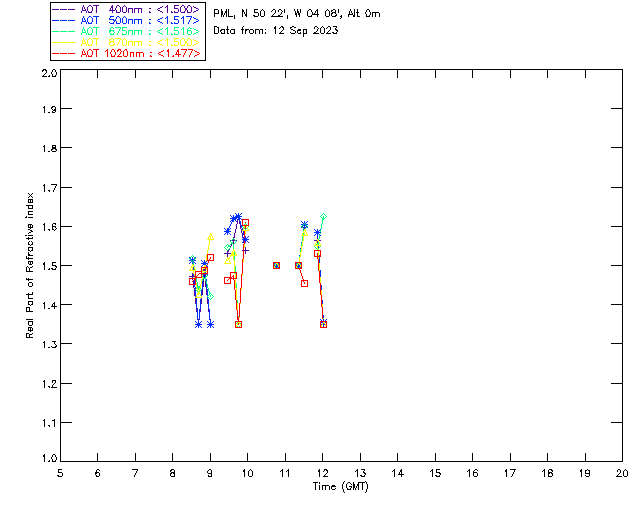640x512 pixels.
Task: Click the red dashed line sample for 1020nm
Action: (64, 53)
